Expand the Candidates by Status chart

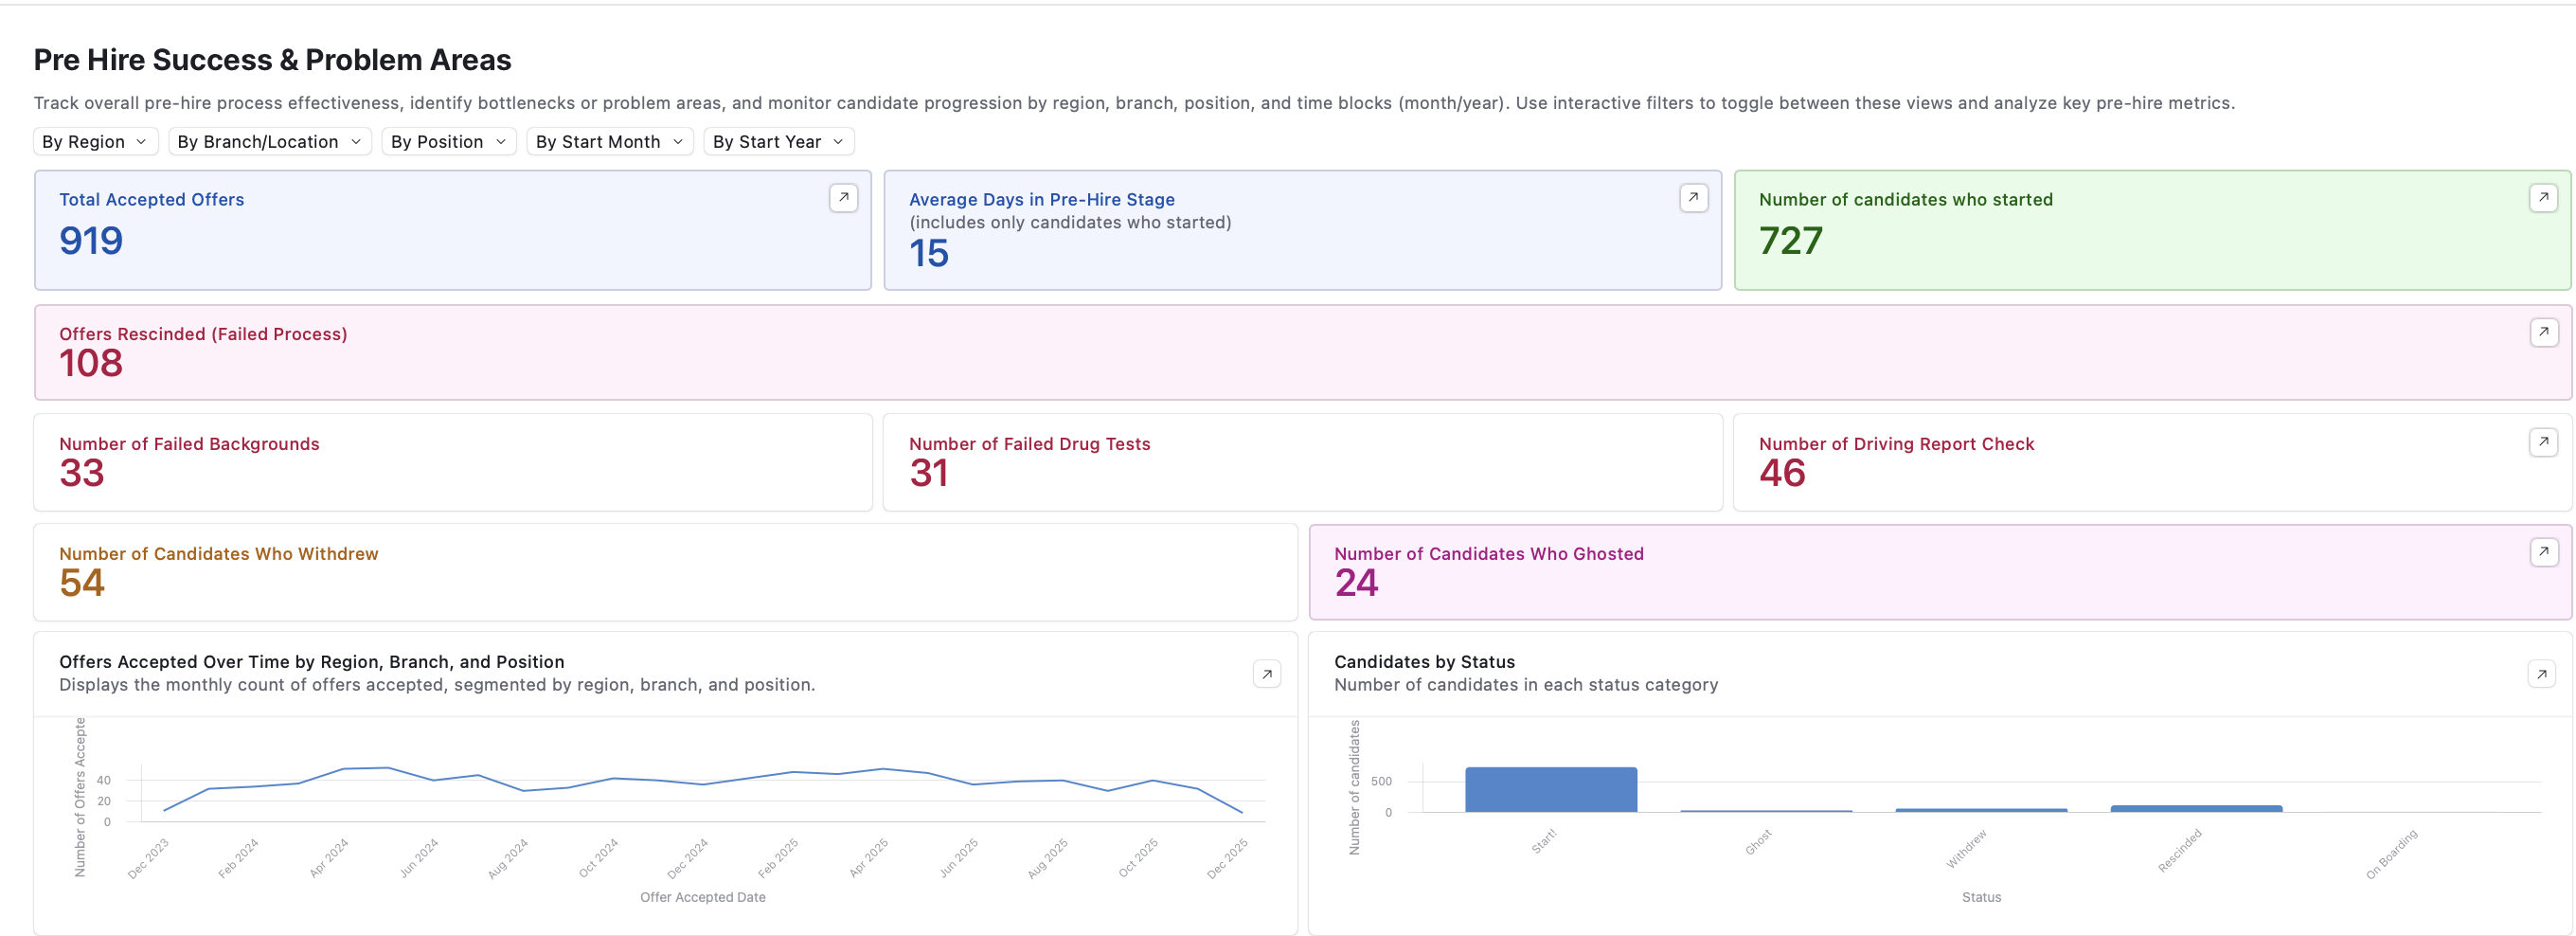[x=2541, y=674]
